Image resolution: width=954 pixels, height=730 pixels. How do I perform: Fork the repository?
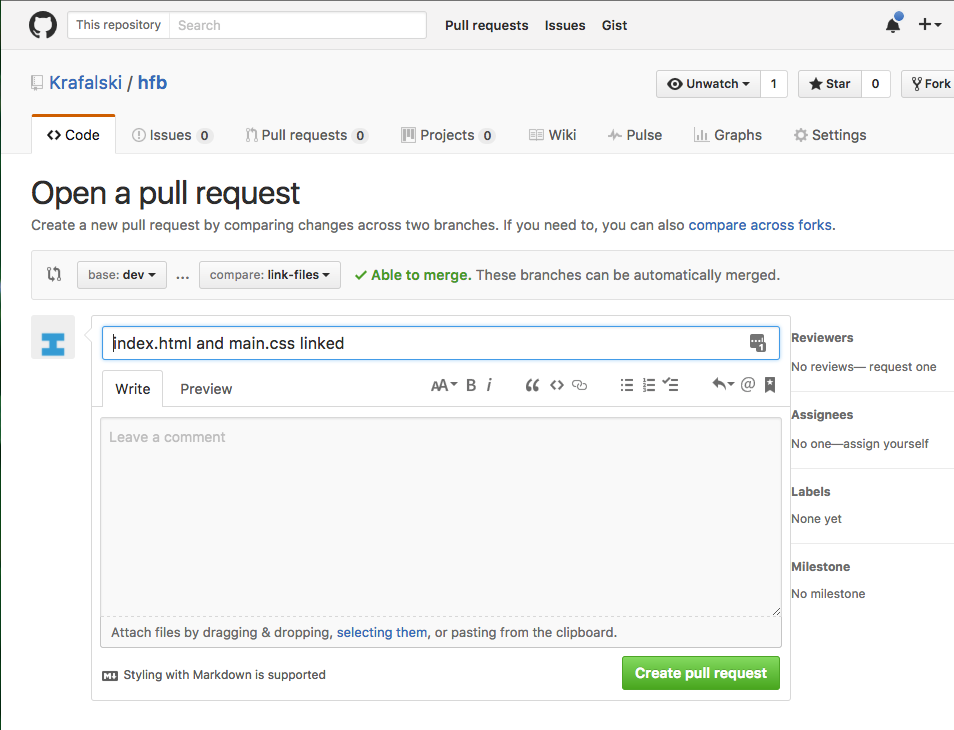point(928,84)
